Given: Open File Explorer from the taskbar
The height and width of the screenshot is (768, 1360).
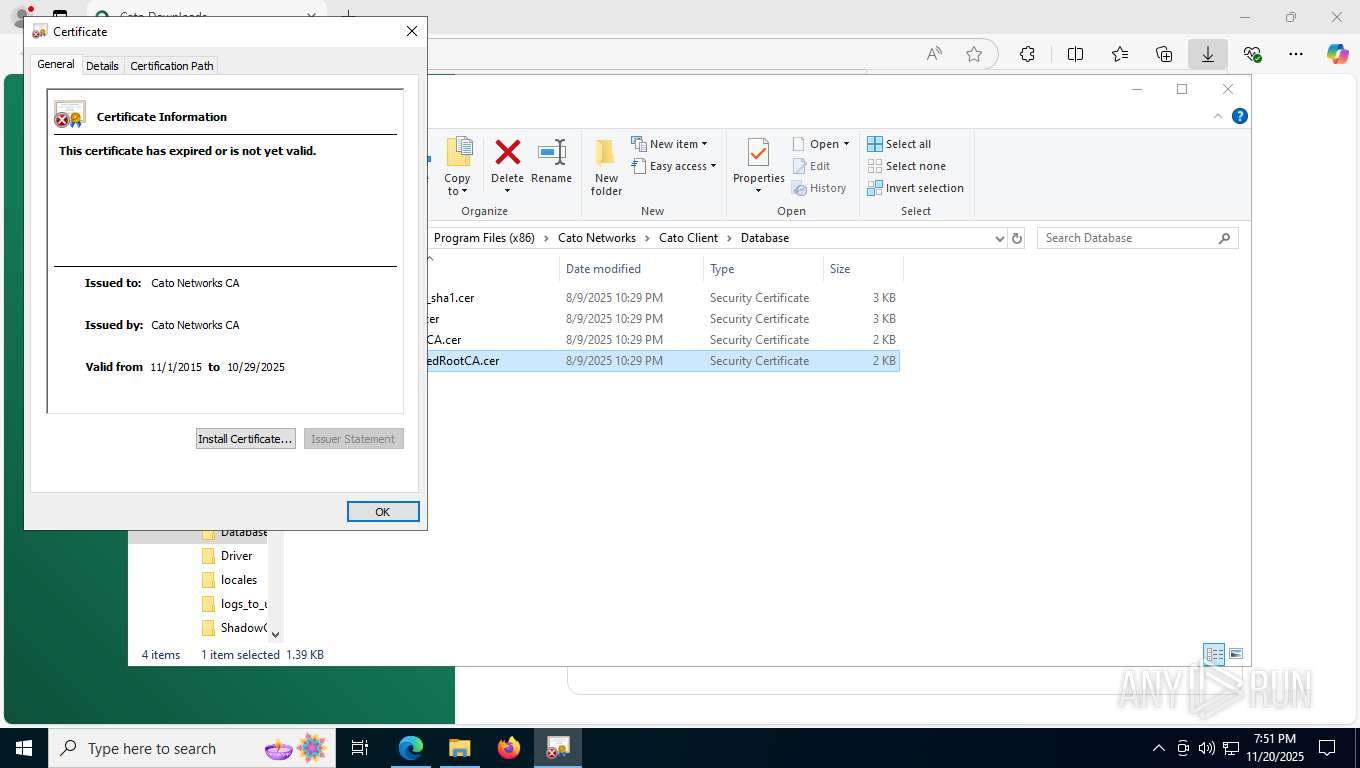Looking at the screenshot, I should [459, 748].
